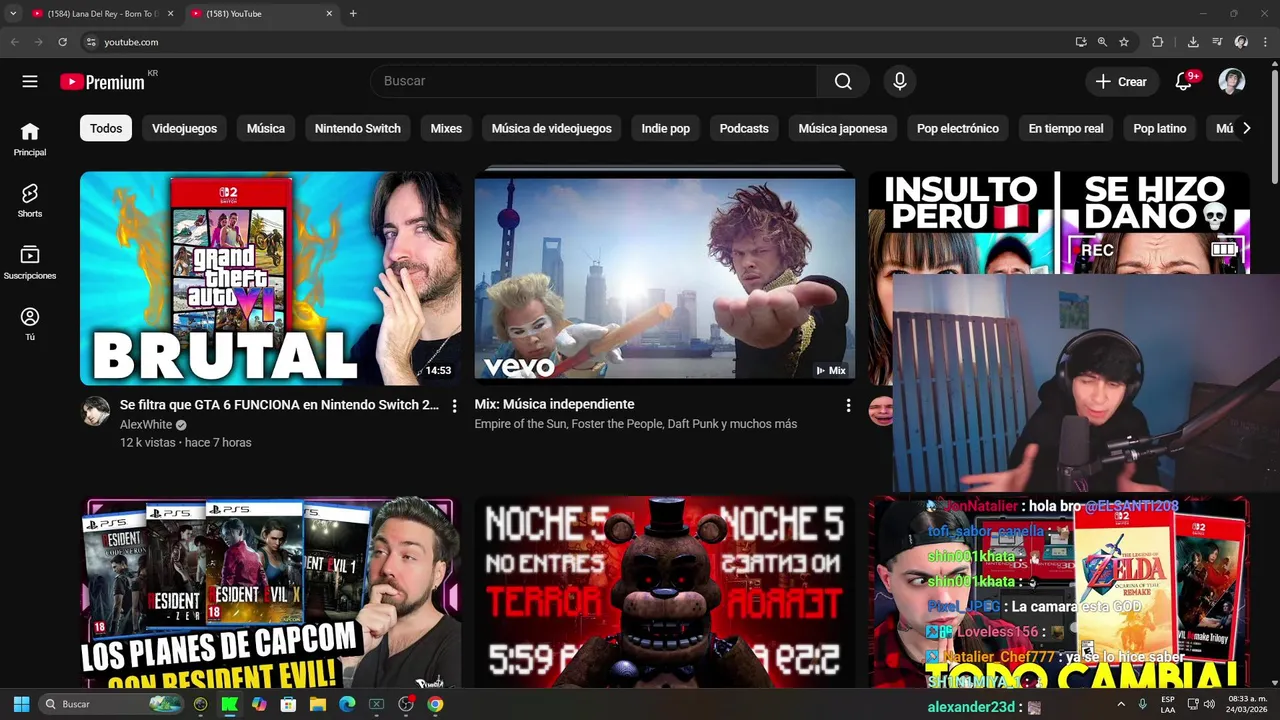Play the BRUTAL GTA VI thumbnail
1280x720 pixels.
click(x=270, y=278)
